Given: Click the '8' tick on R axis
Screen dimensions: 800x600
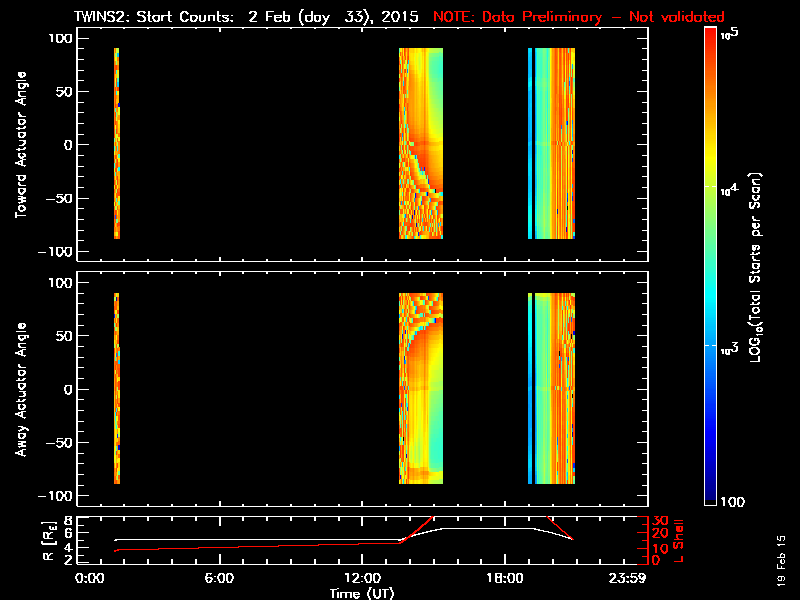Looking at the screenshot, I should pyautogui.click(x=66, y=521).
